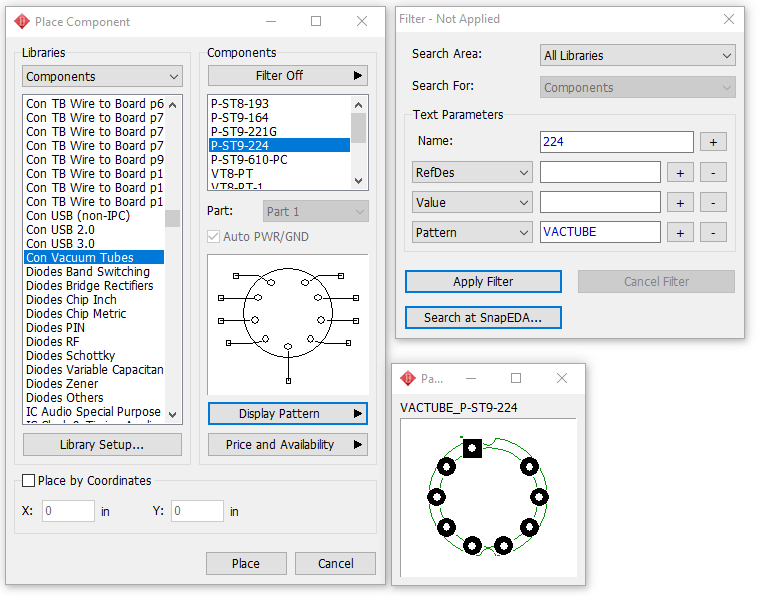Select Diodes Bridge Rectifiers library
The width and height of the screenshot is (765, 596).
[x=94, y=286]
